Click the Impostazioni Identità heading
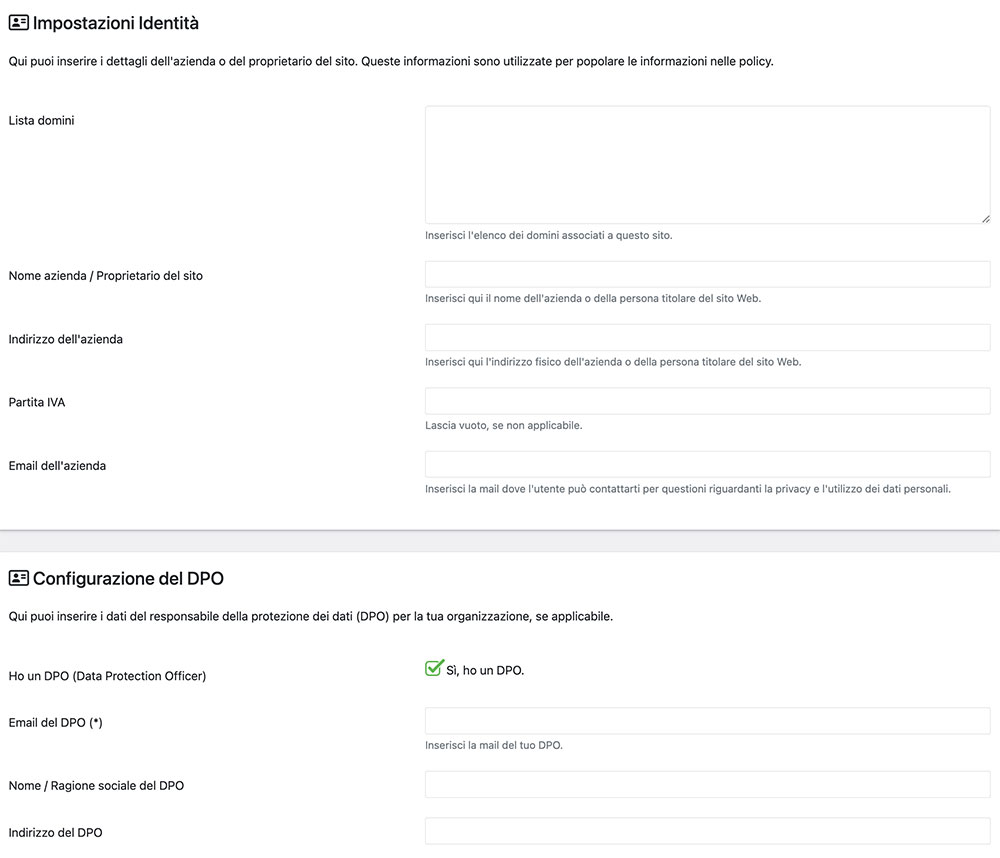1000x858 pixels. (115, 23)
